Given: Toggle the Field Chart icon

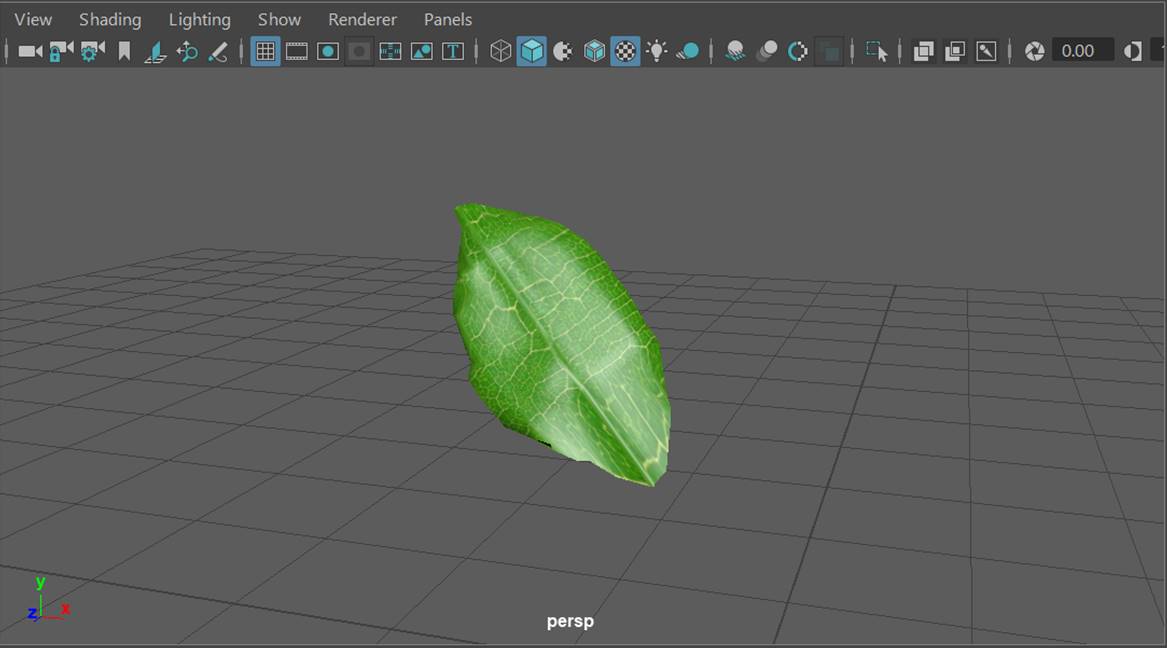Looking at the screenshot, I should [x=390, y=51].
